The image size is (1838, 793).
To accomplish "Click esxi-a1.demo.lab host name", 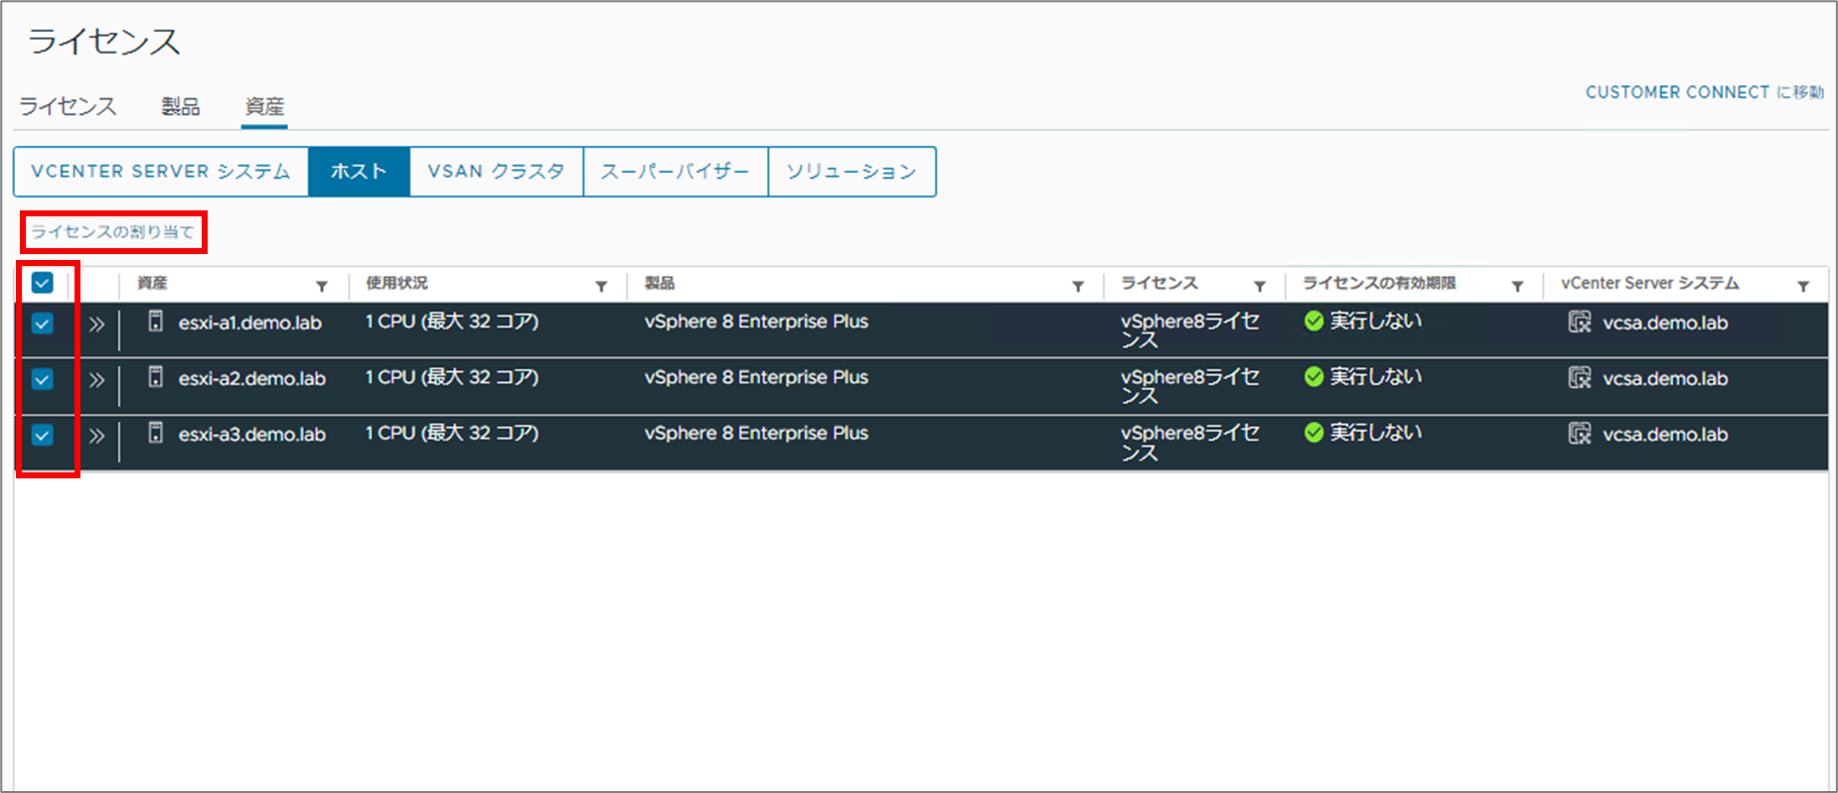I will [x=250, y=323].
